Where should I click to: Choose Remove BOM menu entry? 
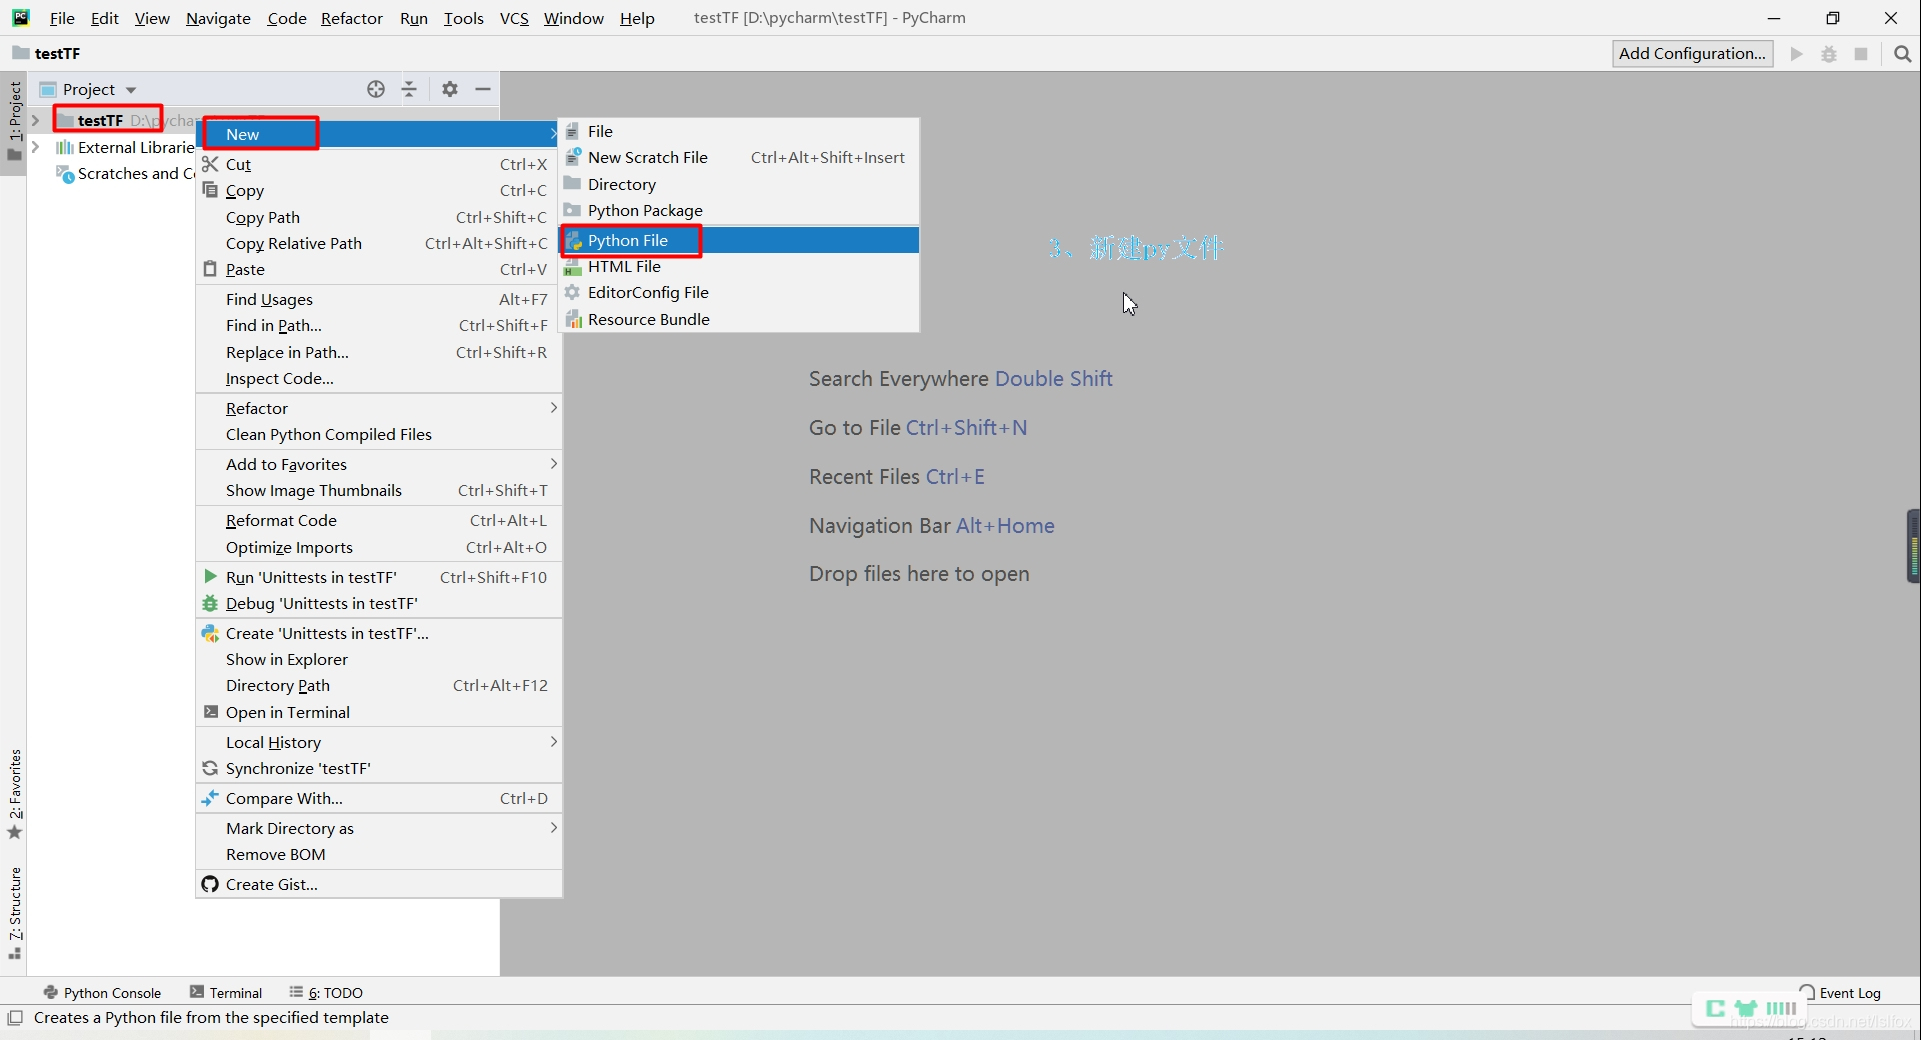pos(379,854)
